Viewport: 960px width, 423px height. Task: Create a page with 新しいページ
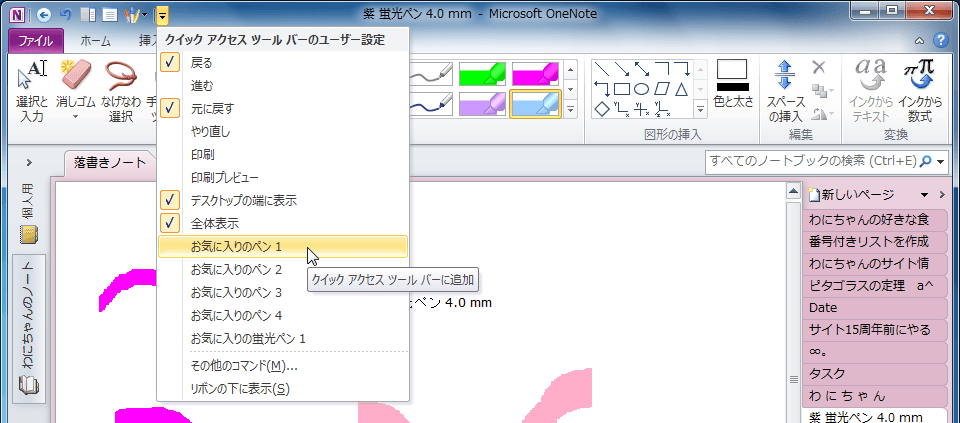(x=852, y=195)
